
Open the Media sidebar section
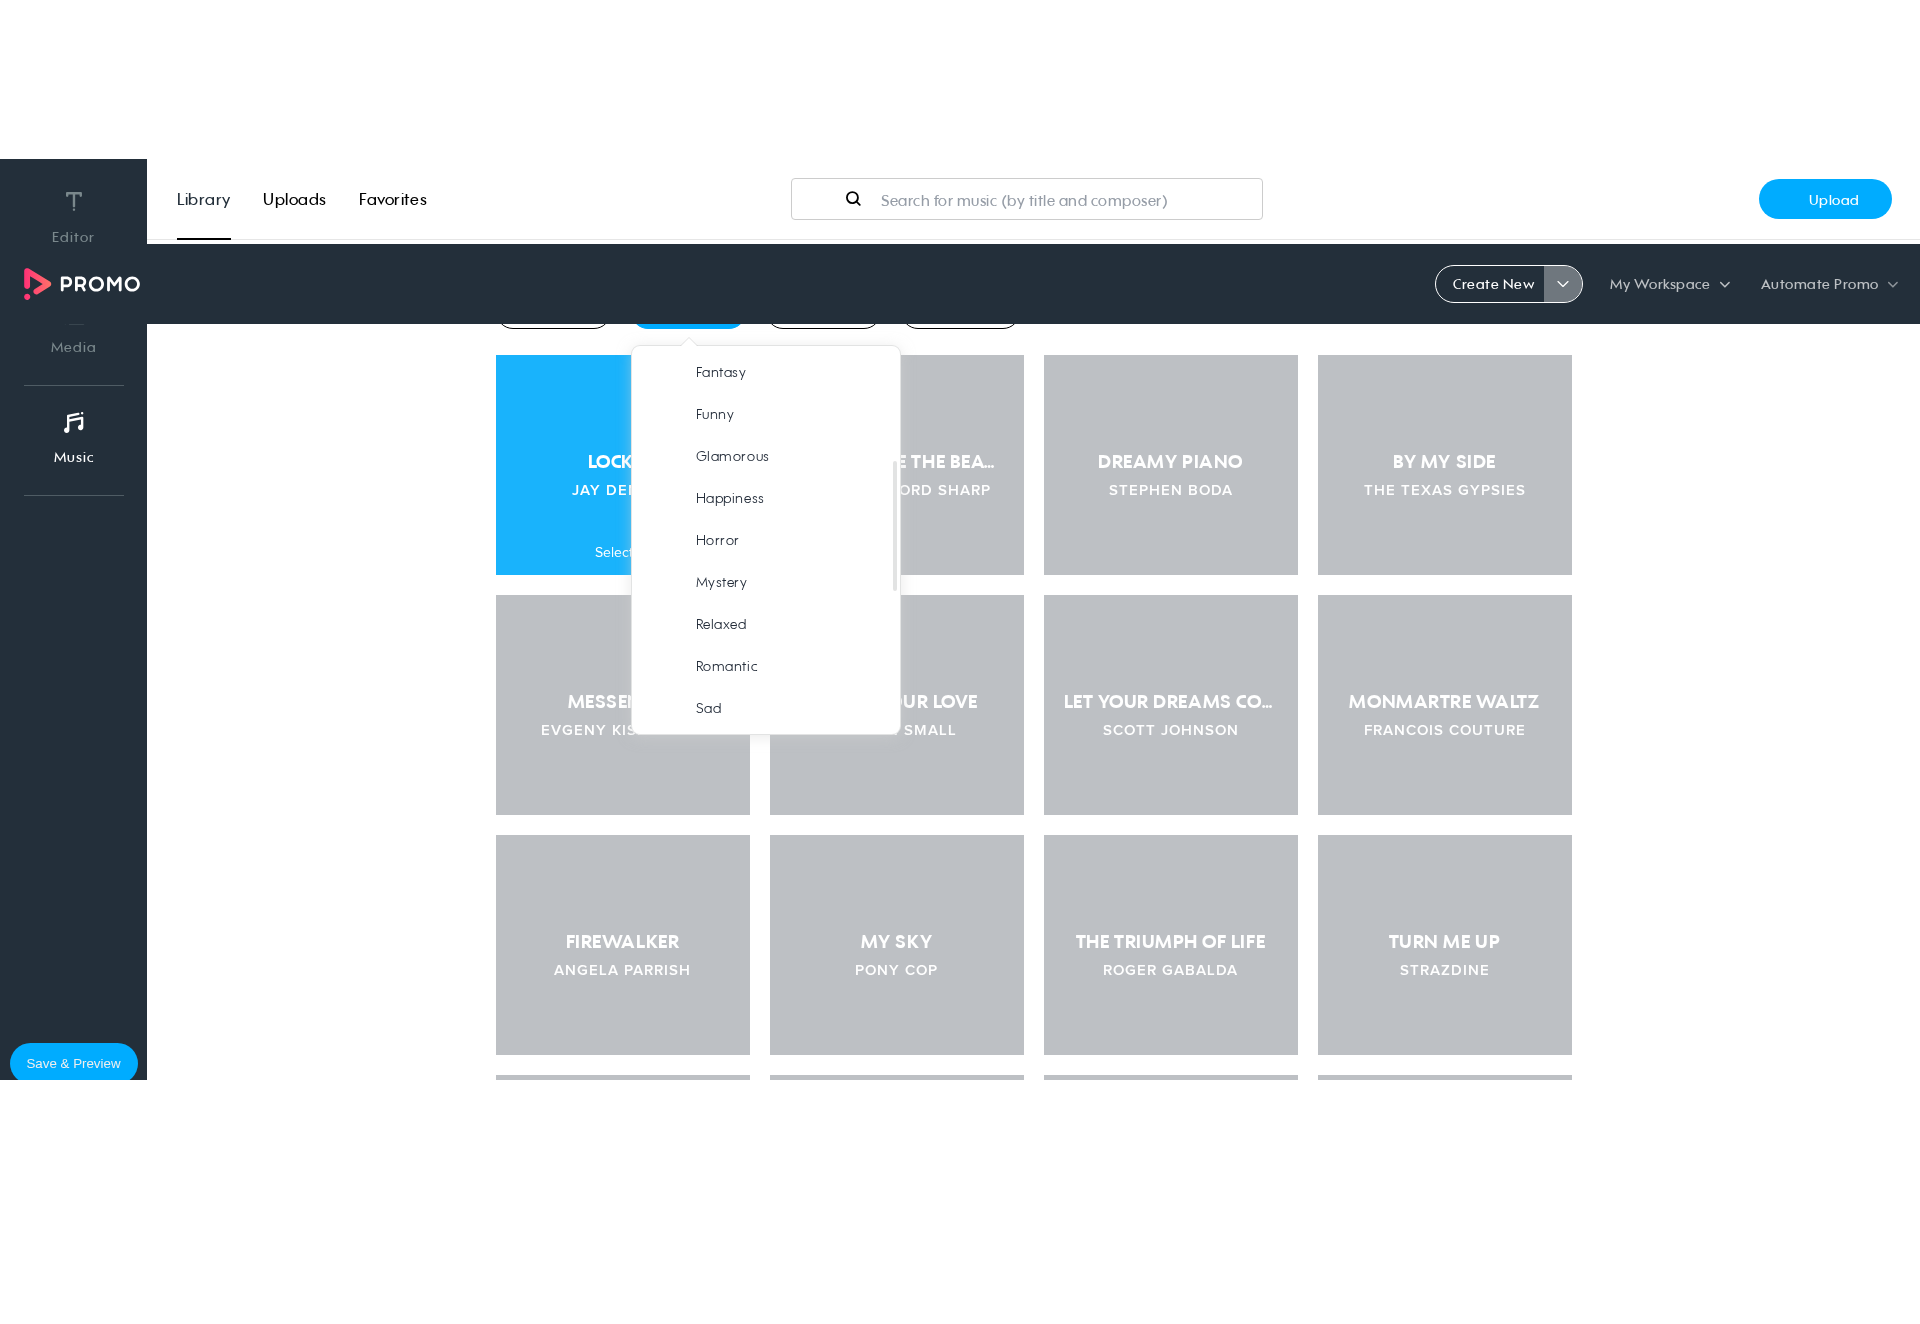pos(73,347)
